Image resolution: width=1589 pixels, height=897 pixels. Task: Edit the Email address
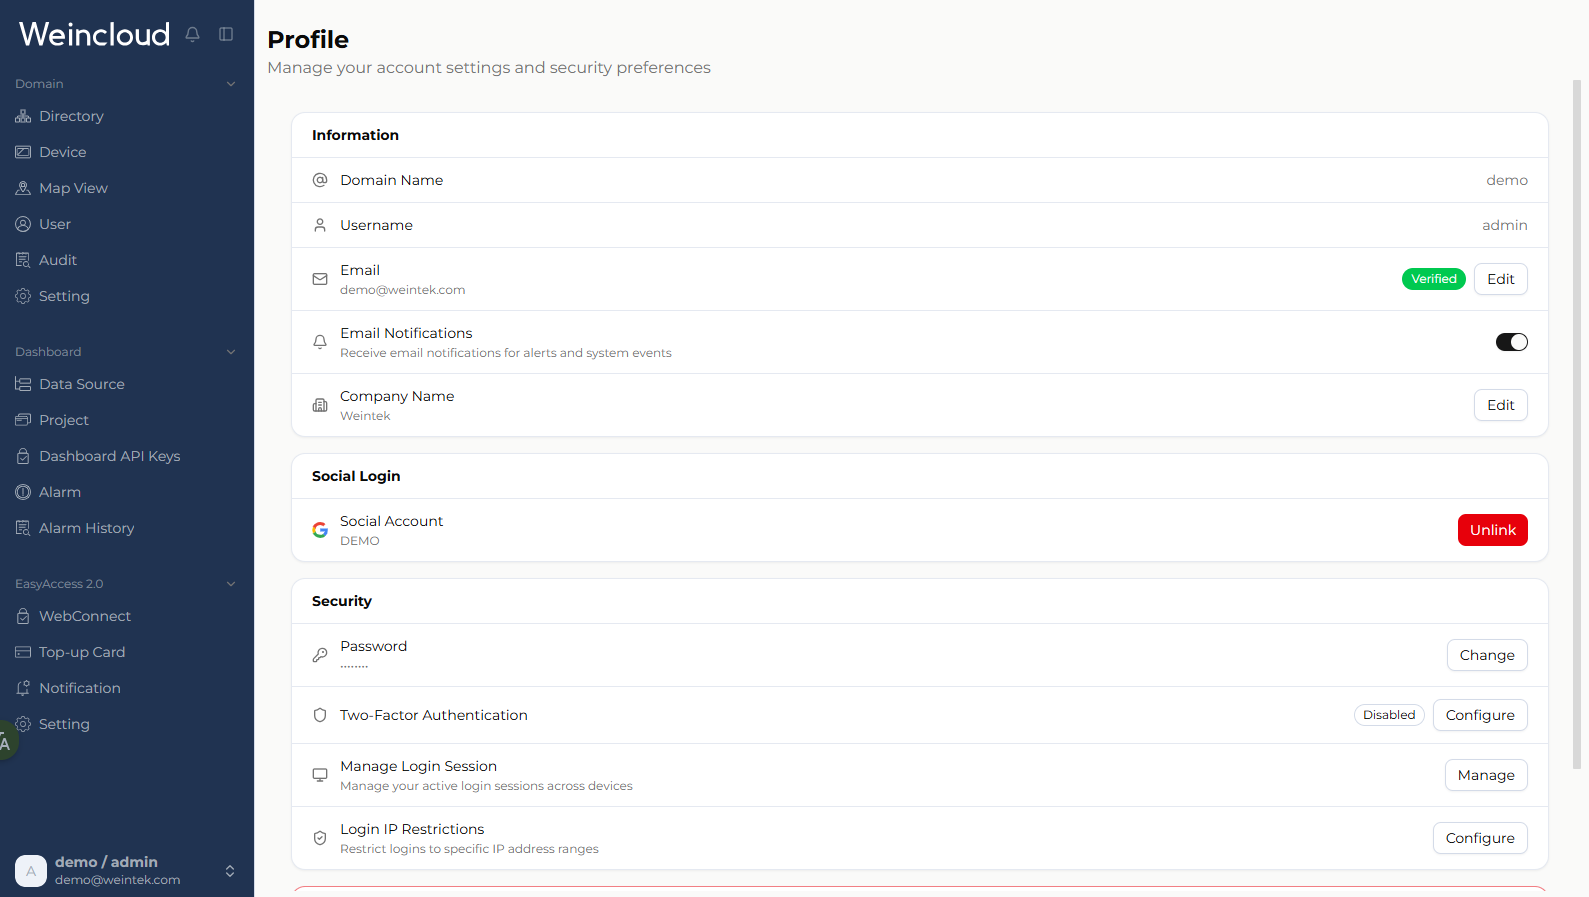pos(1500,279)
